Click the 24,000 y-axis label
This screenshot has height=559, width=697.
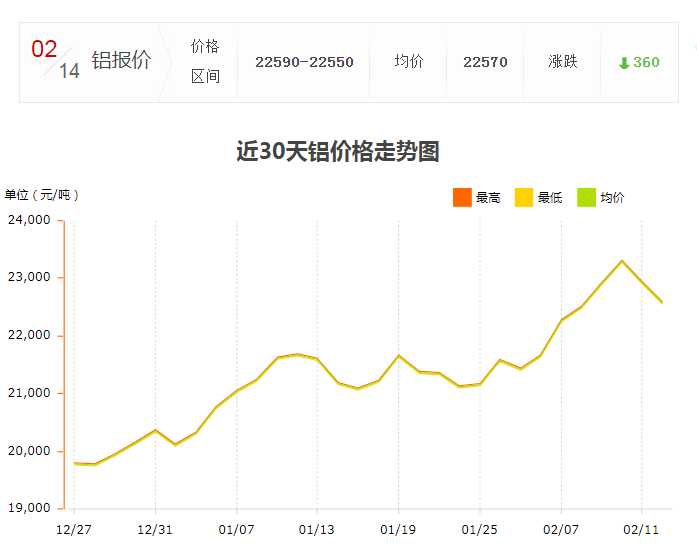[x=29, y=220]
